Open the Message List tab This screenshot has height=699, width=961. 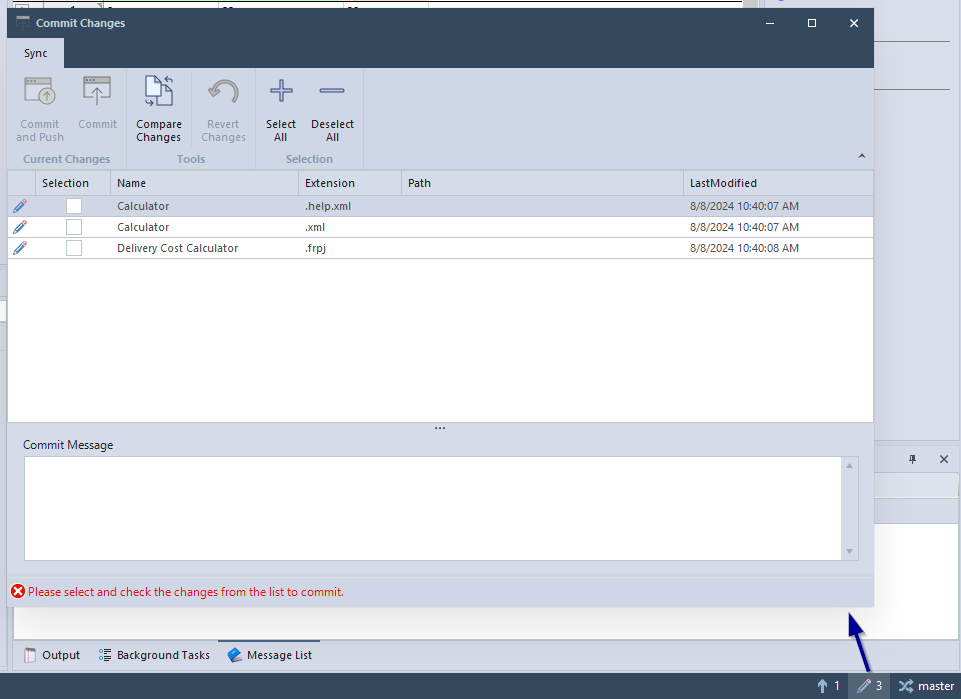(269, 655)
